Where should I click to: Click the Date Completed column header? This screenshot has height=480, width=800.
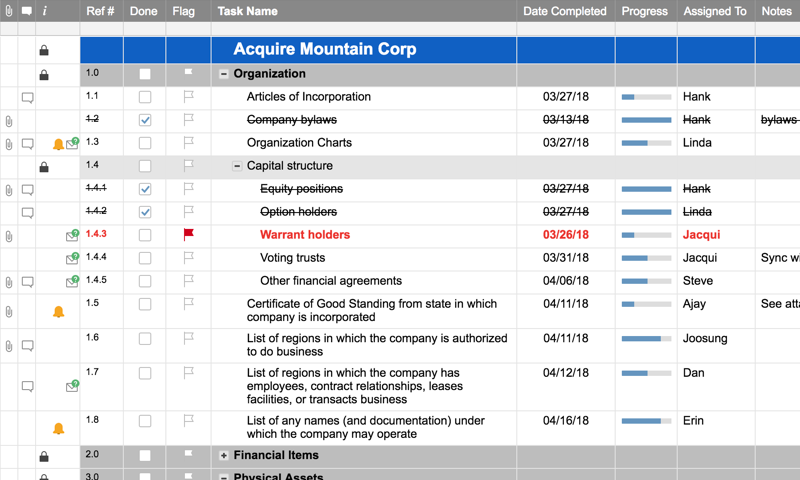coord(565,11)
